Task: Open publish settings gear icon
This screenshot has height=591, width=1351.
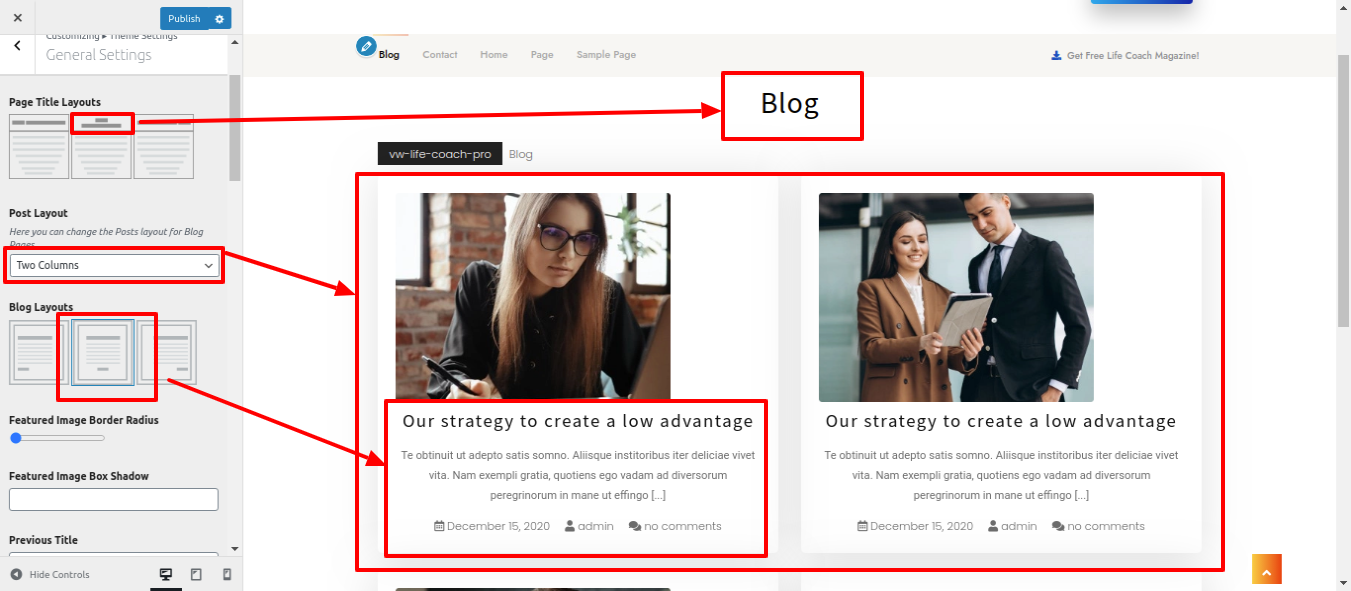Action: [x=220, y=18]
